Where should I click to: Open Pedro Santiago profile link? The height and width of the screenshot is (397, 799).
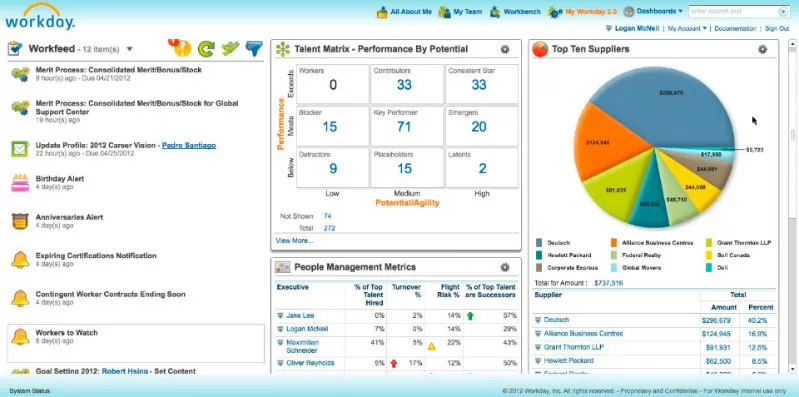pos(189,145)
